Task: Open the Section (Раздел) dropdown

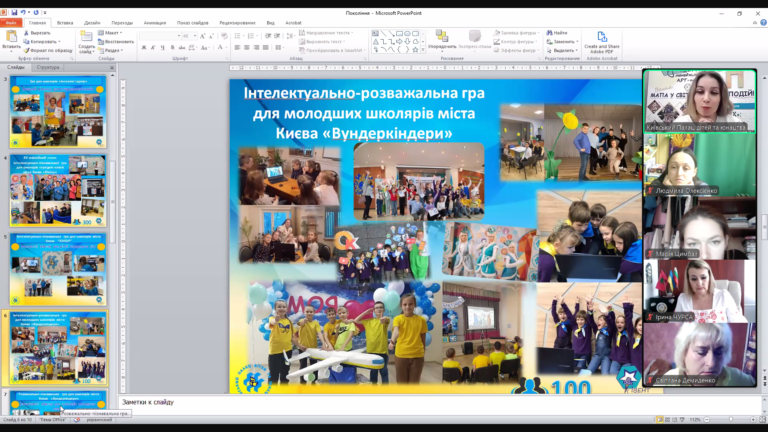Action: (112, 50)
